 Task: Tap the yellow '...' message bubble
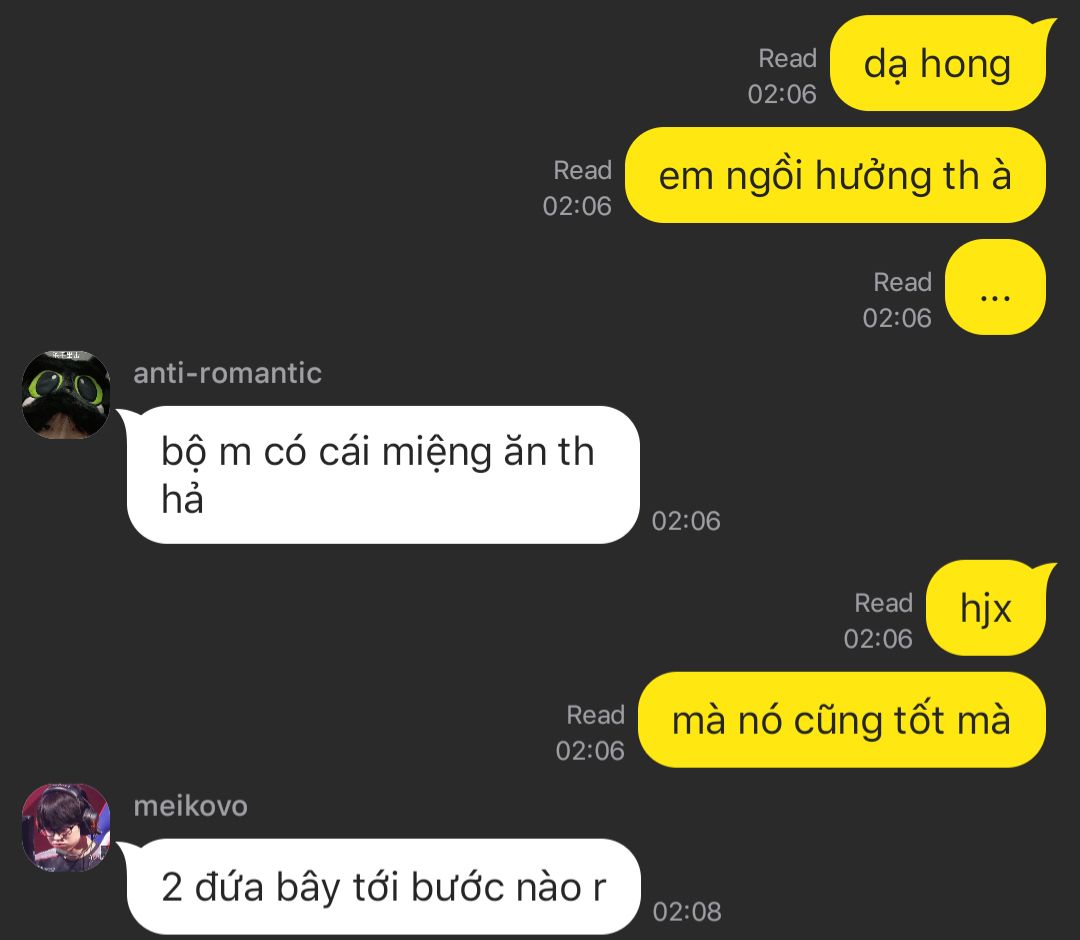[995, 287]
